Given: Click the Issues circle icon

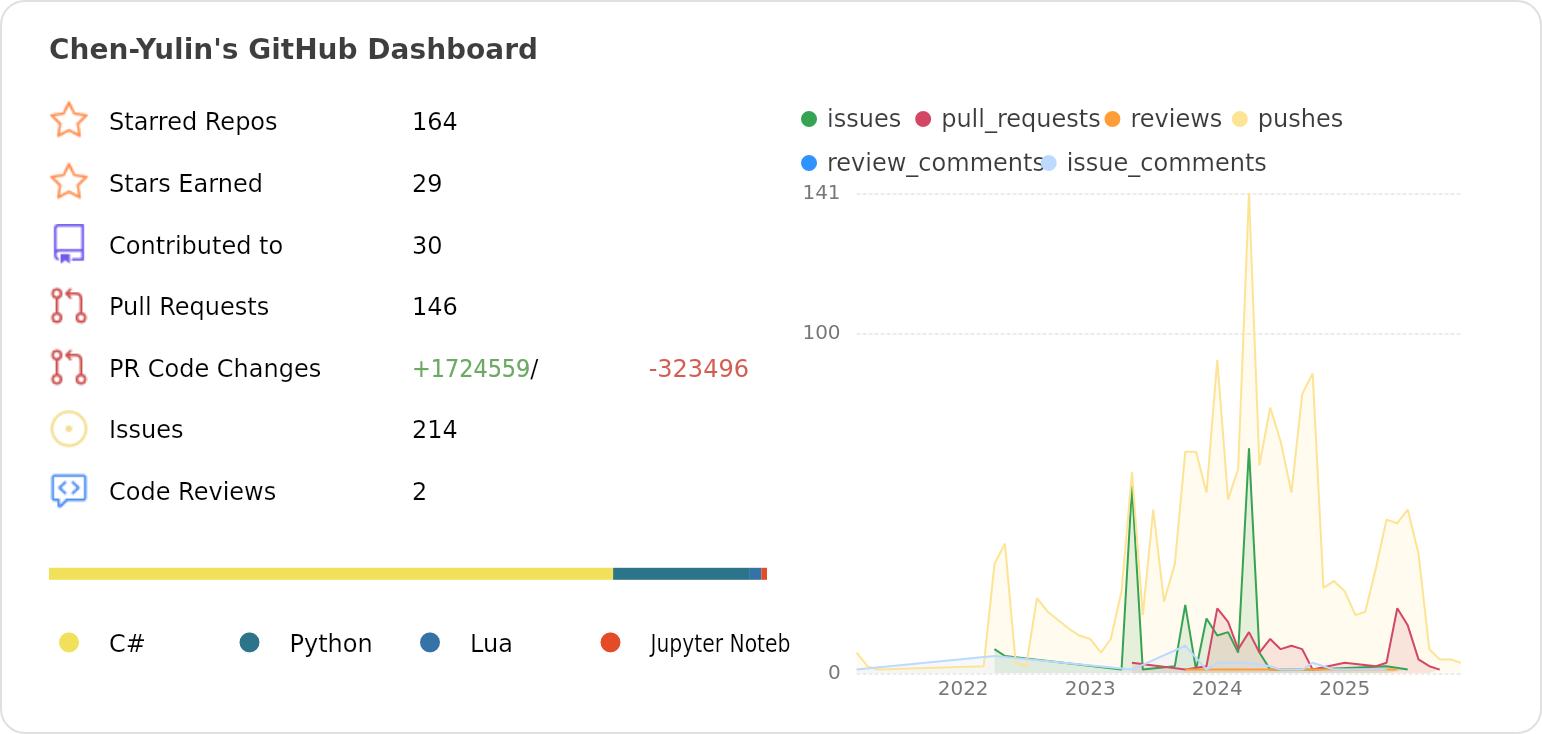Looking at the screenshot, I should point(68,429).
